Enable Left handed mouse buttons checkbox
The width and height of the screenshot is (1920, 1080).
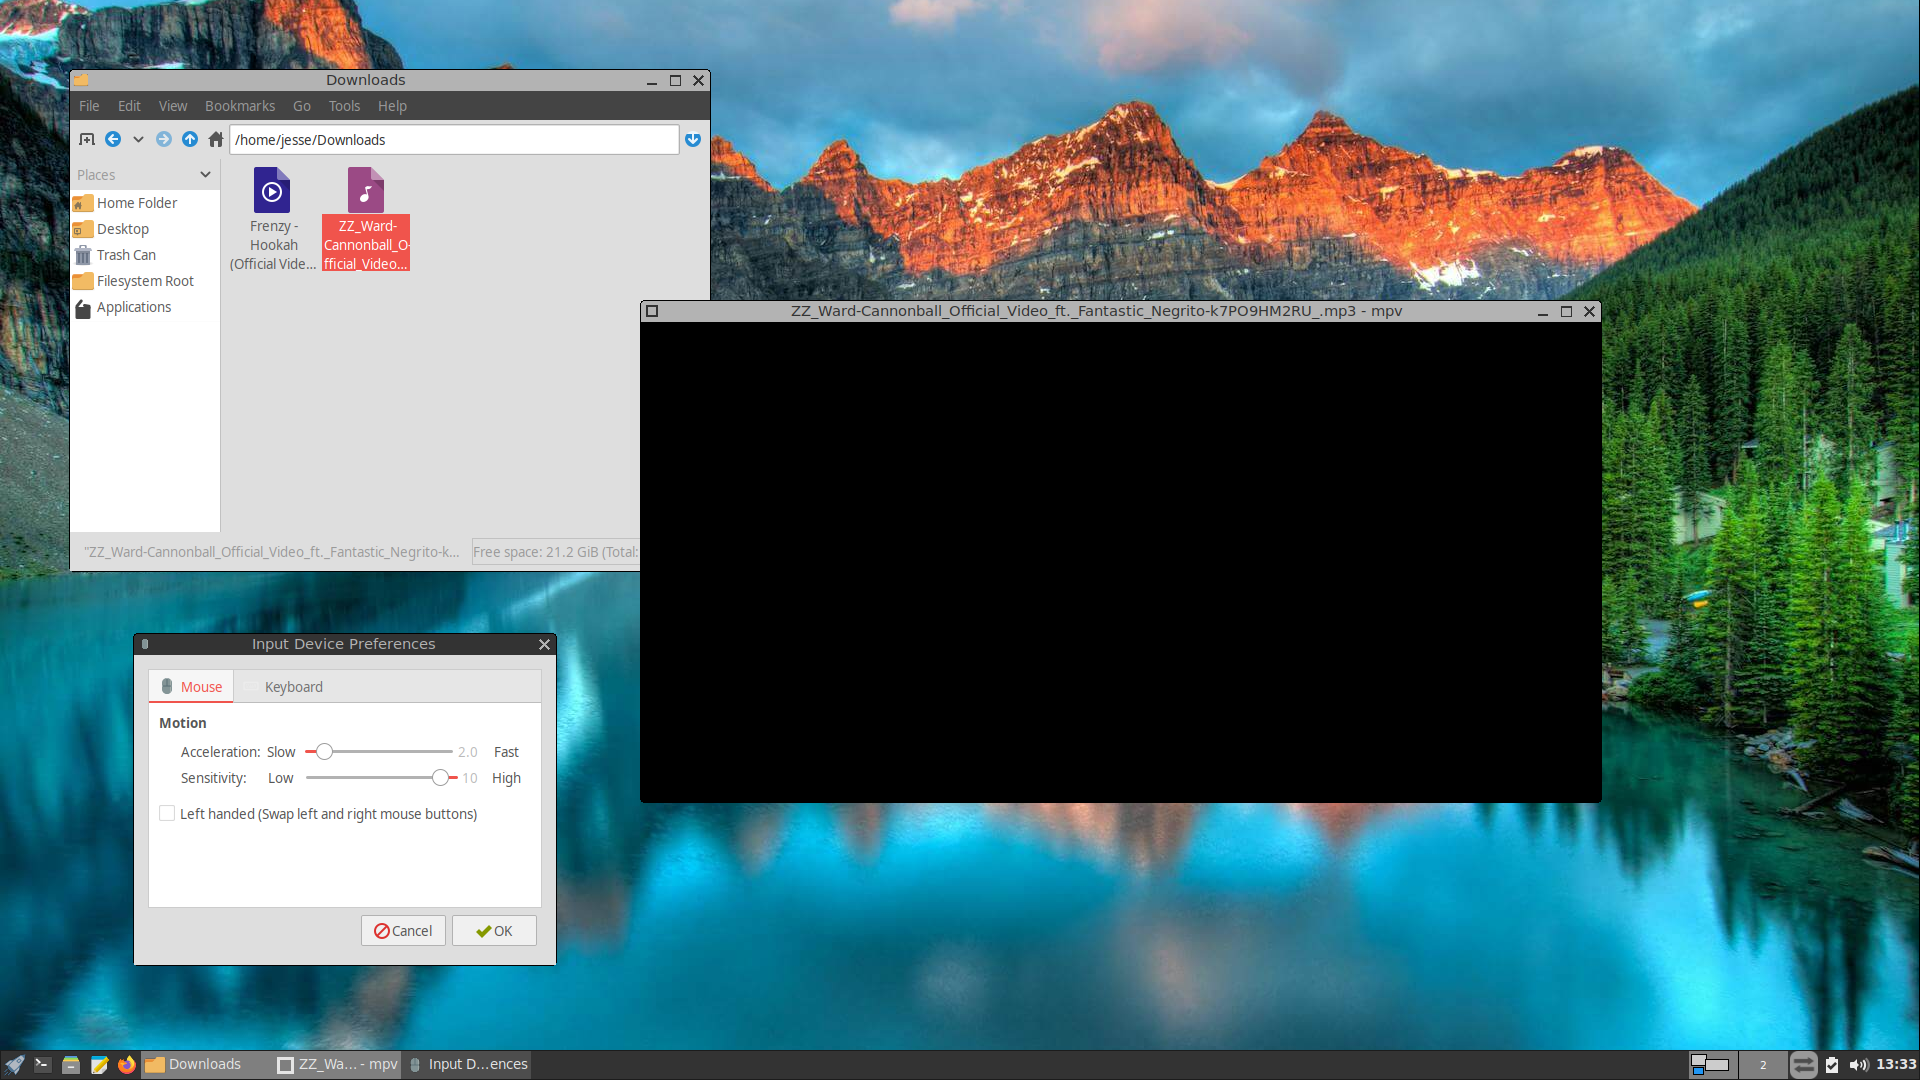coord(167,814)
